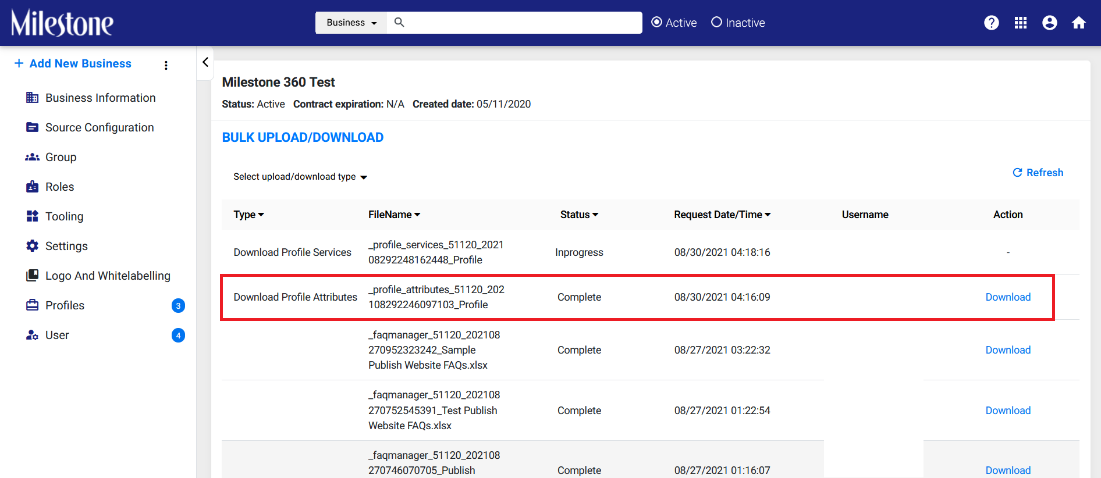Download the profile attributes file
The width and height of the screenshot is (1101, 478).
coord(1008,297)
